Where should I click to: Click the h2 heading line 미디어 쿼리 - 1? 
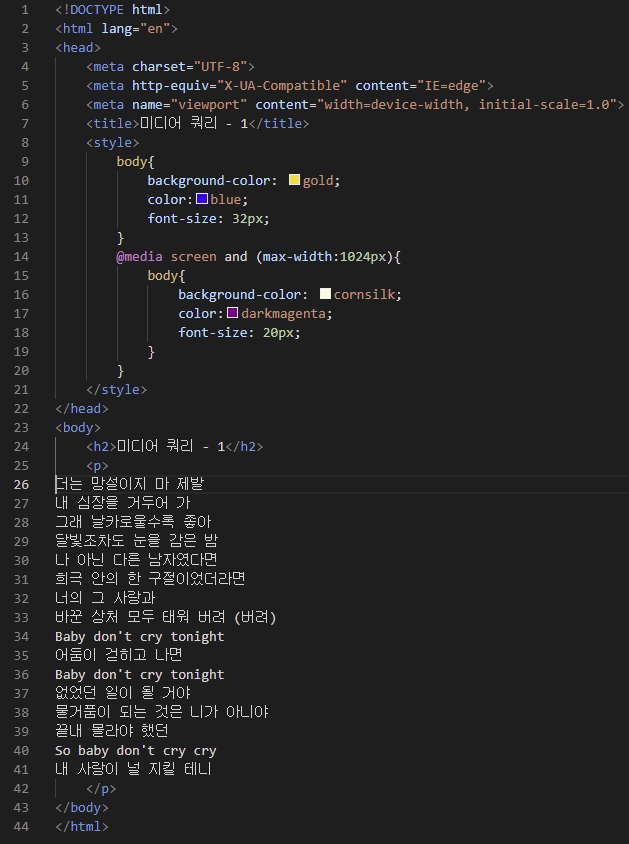tap(174, 447)
